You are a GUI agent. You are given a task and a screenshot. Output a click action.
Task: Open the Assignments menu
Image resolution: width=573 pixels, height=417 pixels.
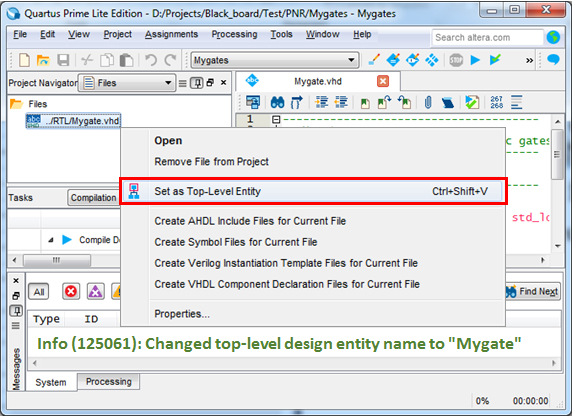coord(171,34)
